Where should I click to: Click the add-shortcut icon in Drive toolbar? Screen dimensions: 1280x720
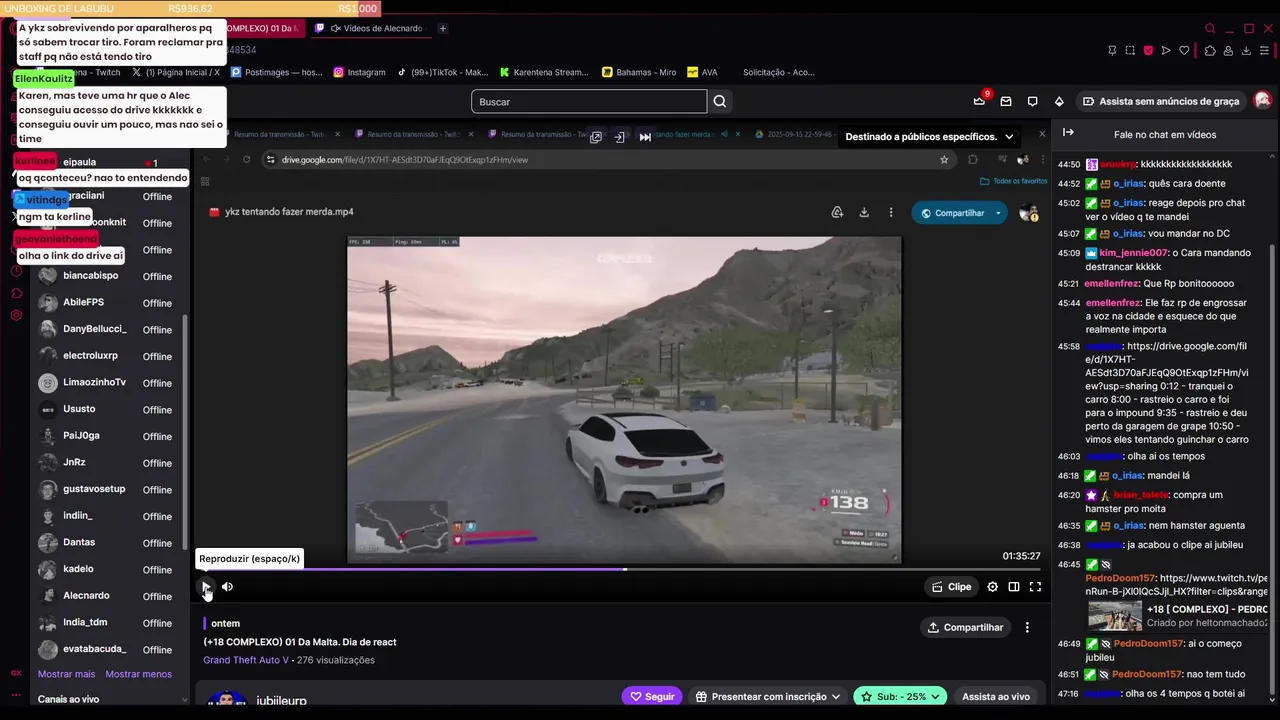point(837,212)
